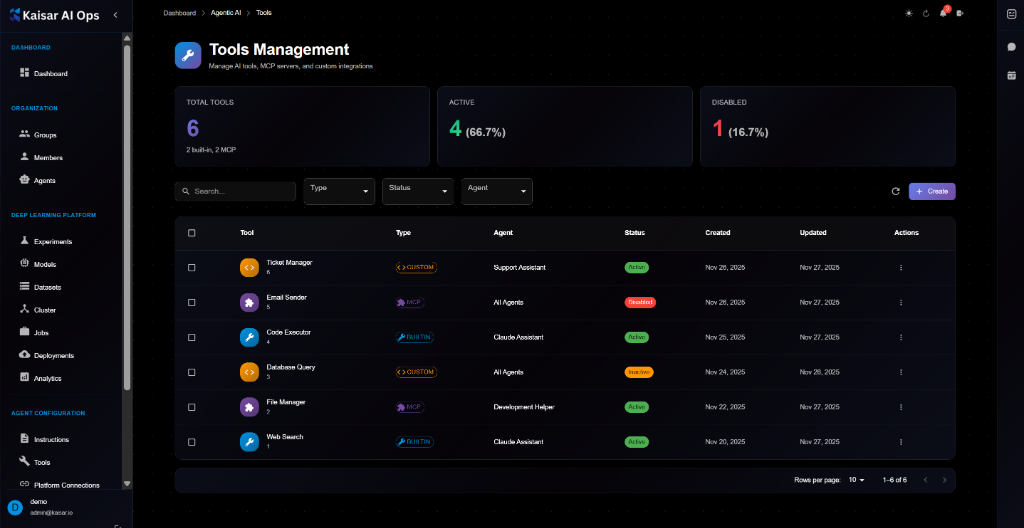
Task: Go to previous page arrow in pagination
Action: (925, 480)
